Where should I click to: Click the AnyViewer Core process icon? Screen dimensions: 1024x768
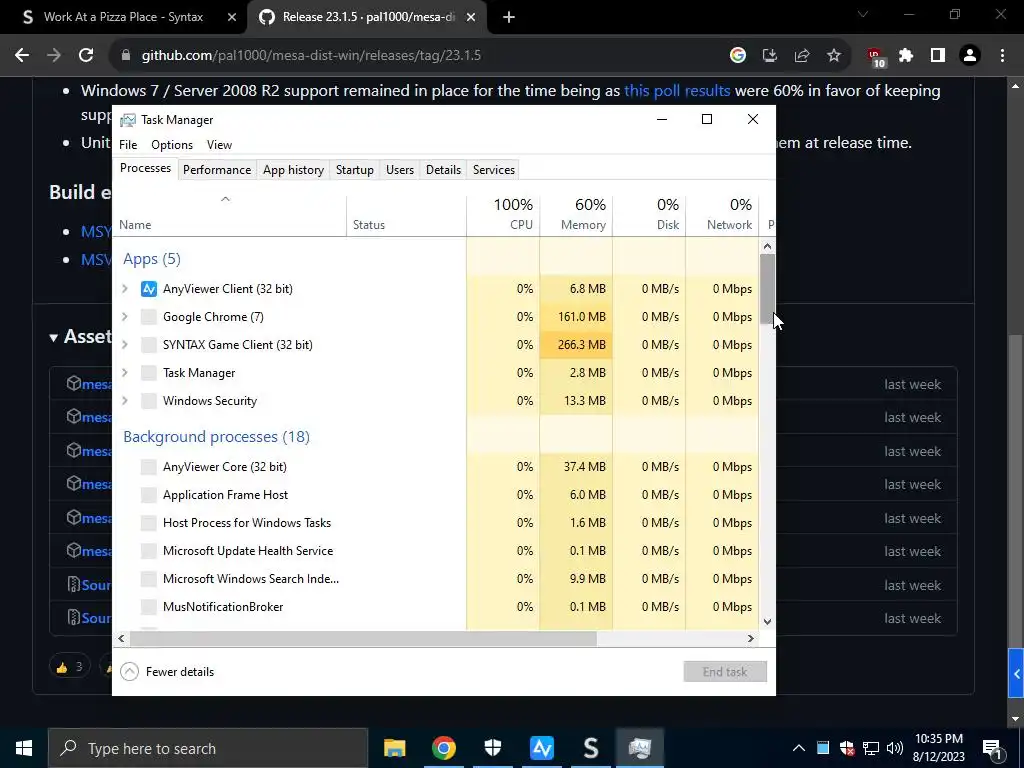(x=149, y=467)
